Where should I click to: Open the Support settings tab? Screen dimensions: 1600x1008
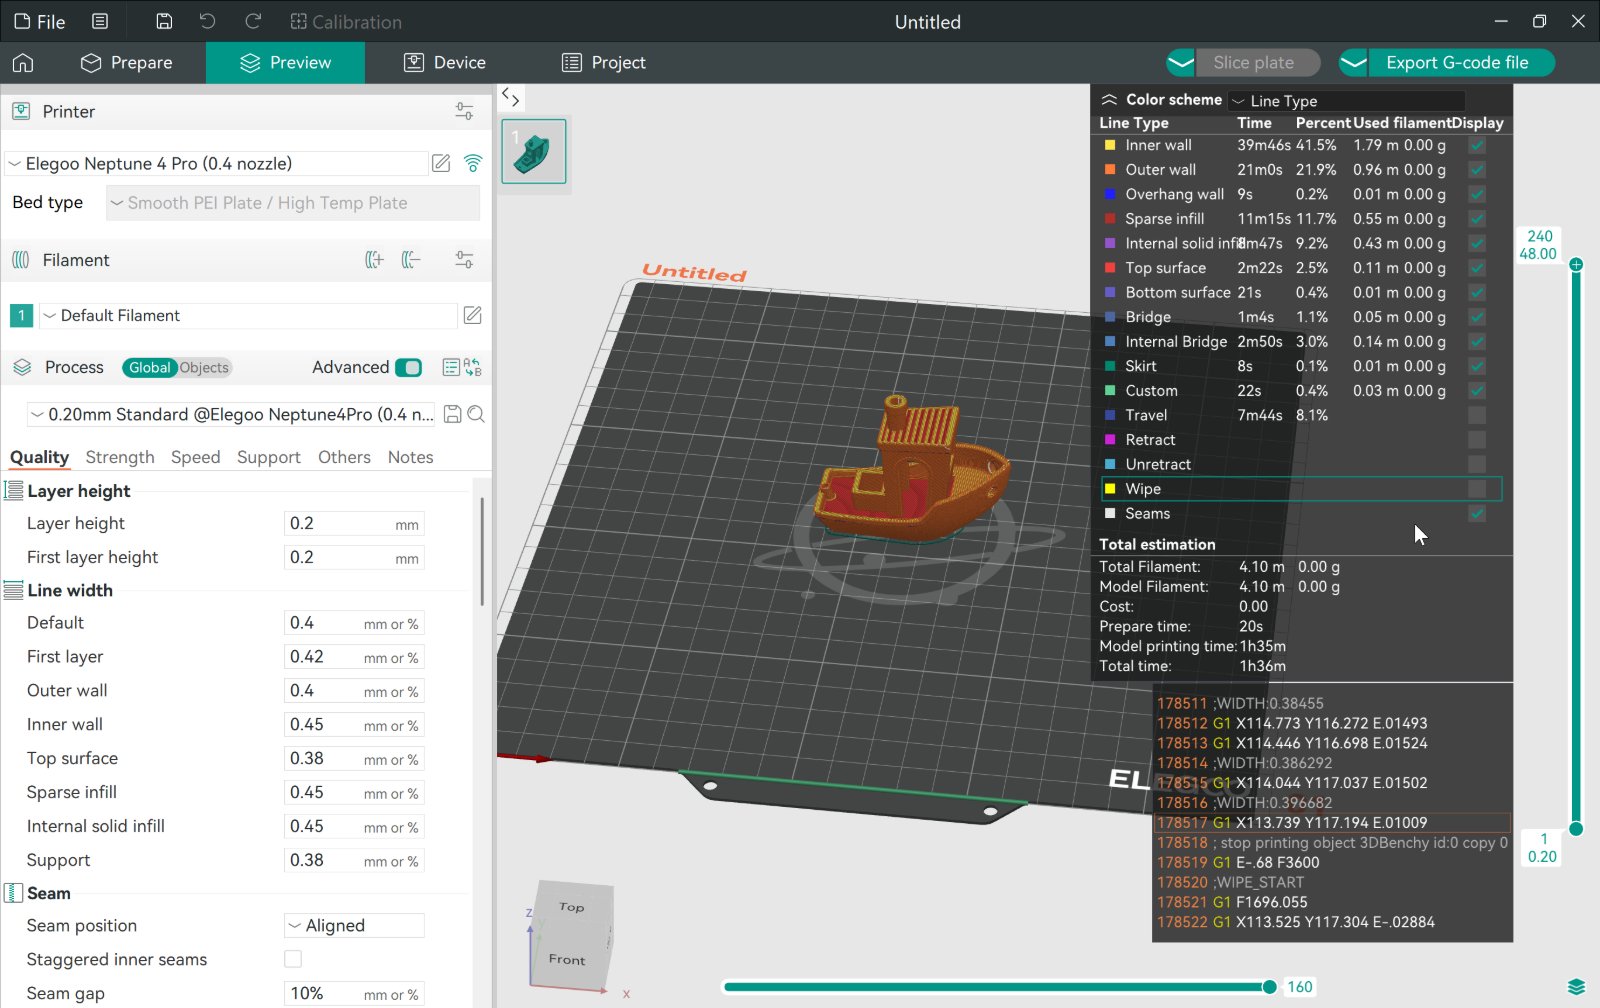pyautogui.click(x=269, y=457)
